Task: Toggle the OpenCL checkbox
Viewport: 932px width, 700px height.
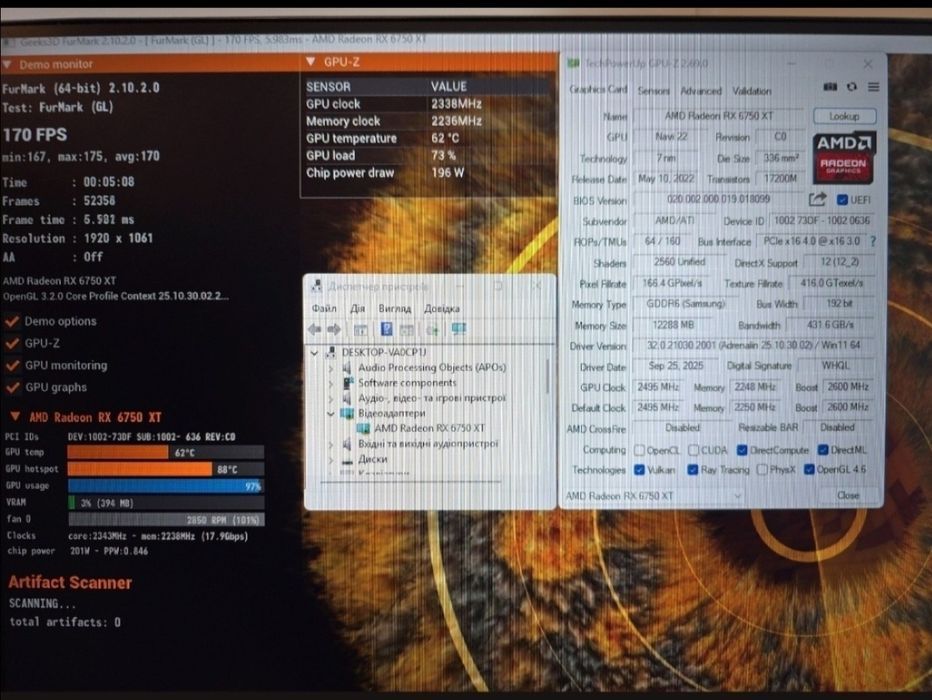Action: (x=640, y=450)
